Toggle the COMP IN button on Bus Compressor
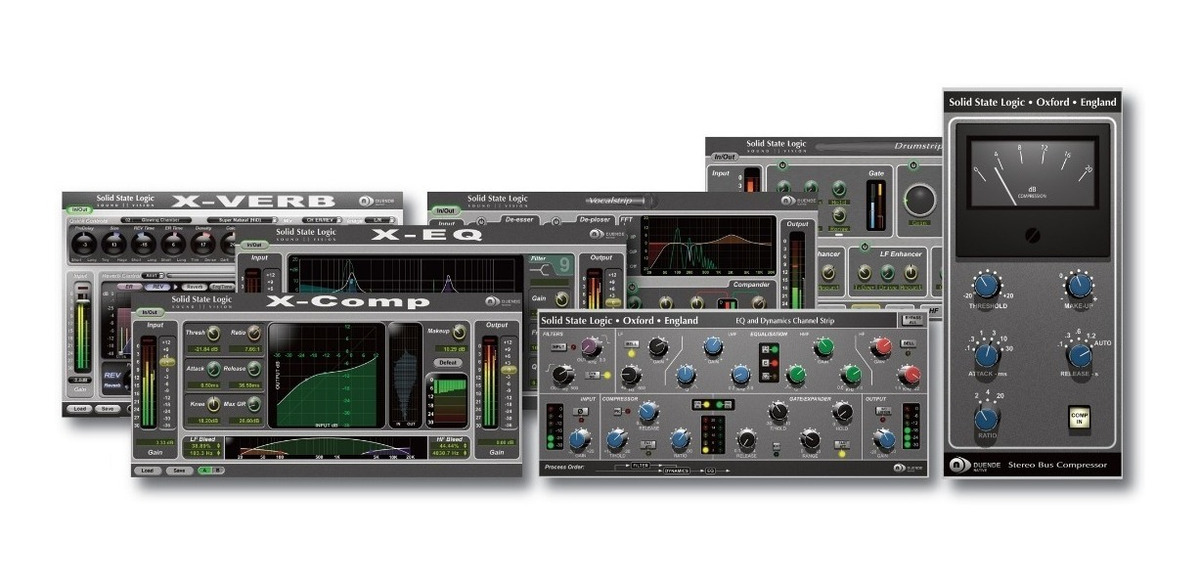 [x=1079, y=418]
